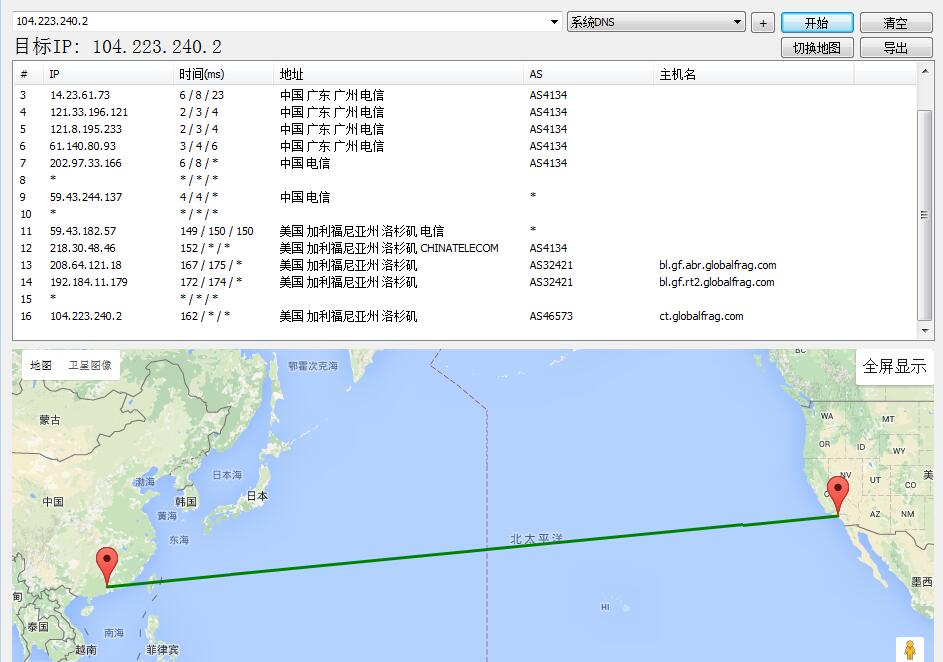The width and height of the screenshot is (943, 662).
Task: Click the 目标IP: 104.223.240.2 label
Action: tap(118, 46)
